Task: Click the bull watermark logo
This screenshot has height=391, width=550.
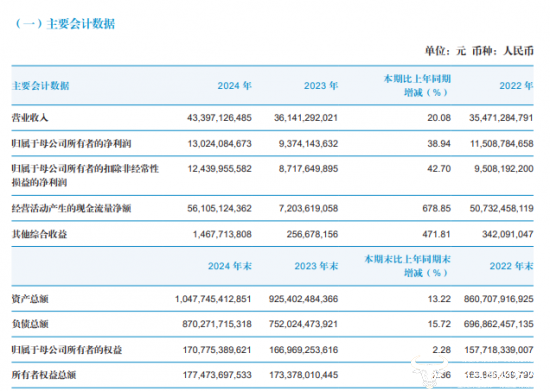Action: pyautogui.click(x=428, y=372)
